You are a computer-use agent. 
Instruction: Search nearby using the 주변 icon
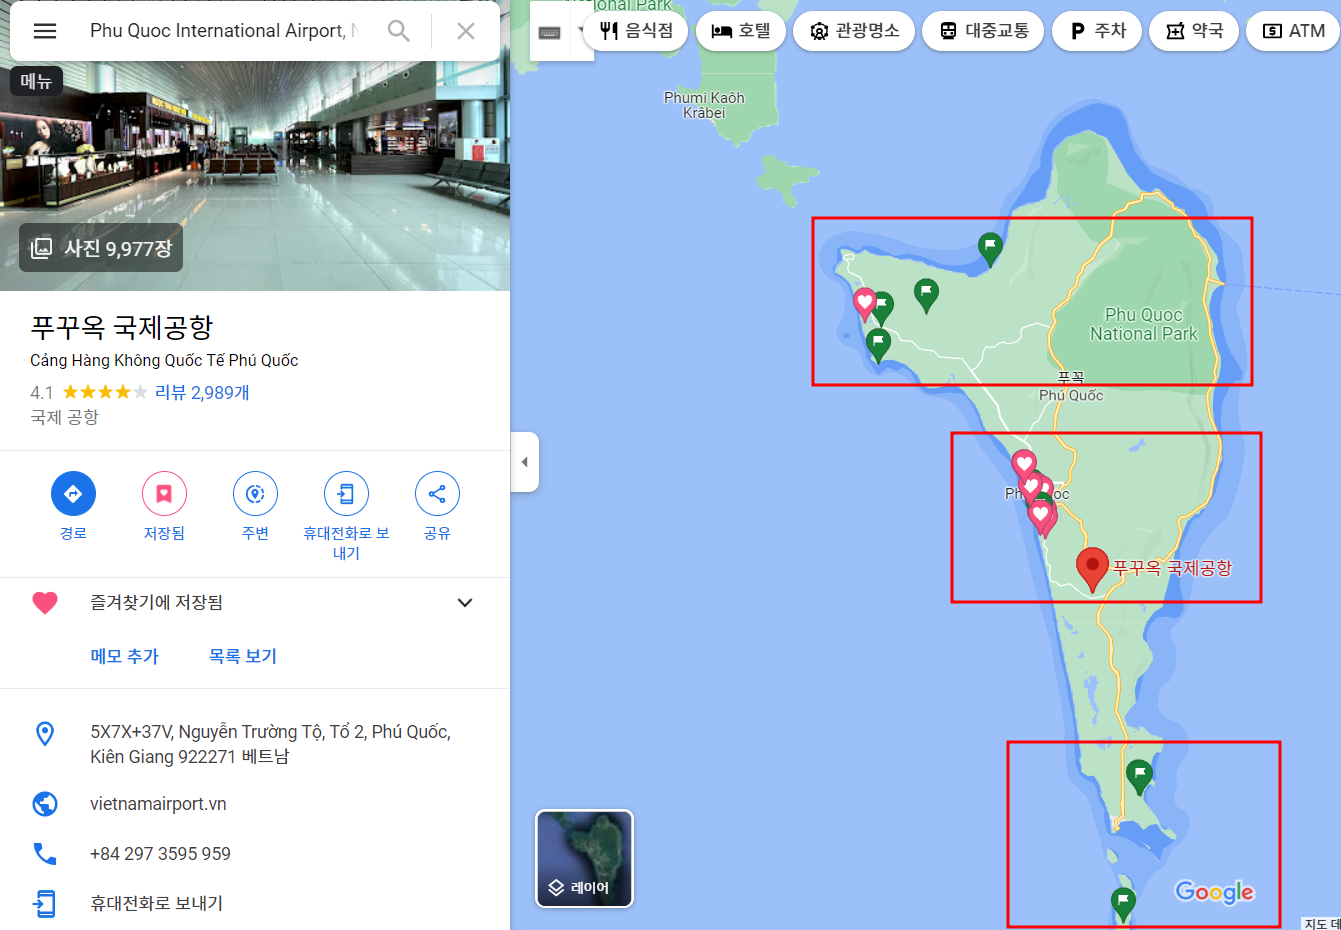click(255, 493)
